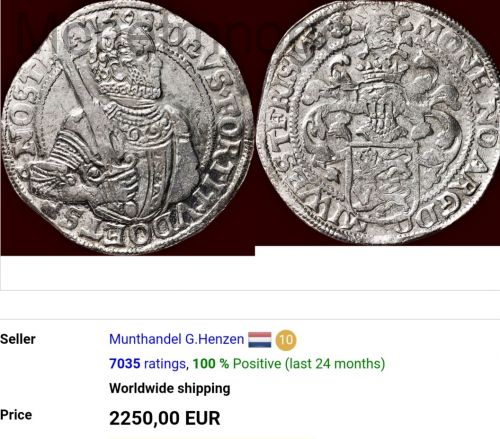Click the Worldwide shipping text

[170, 388]
